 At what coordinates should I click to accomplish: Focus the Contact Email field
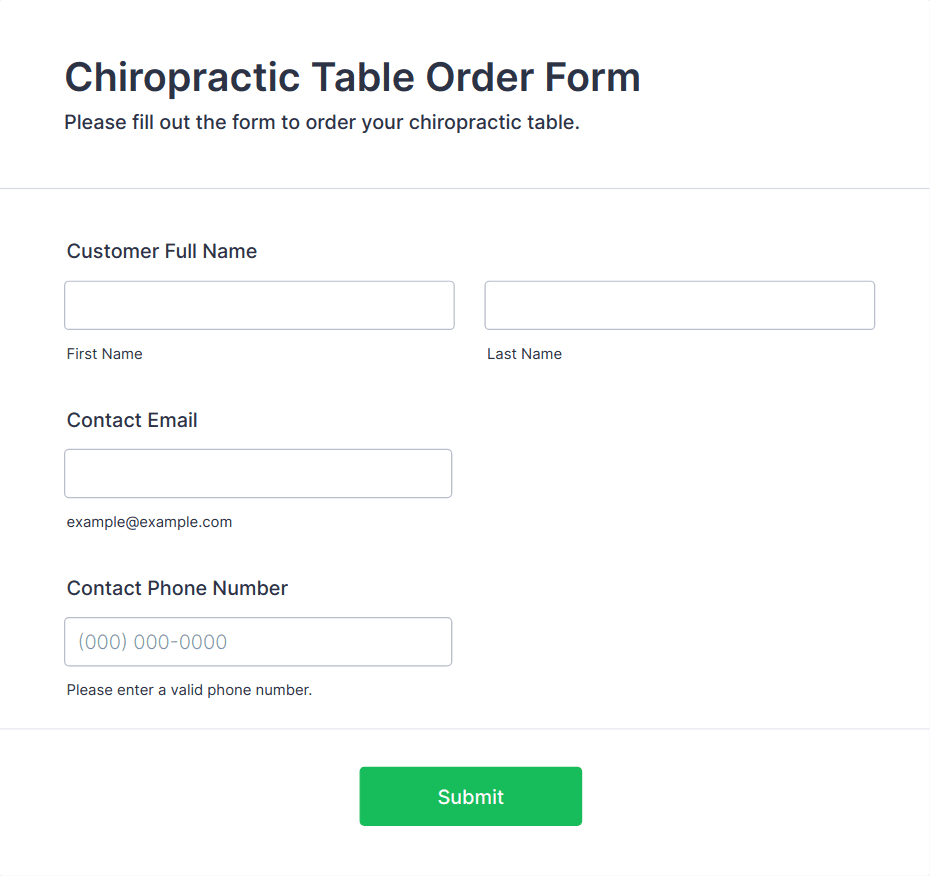pos(258,473)
